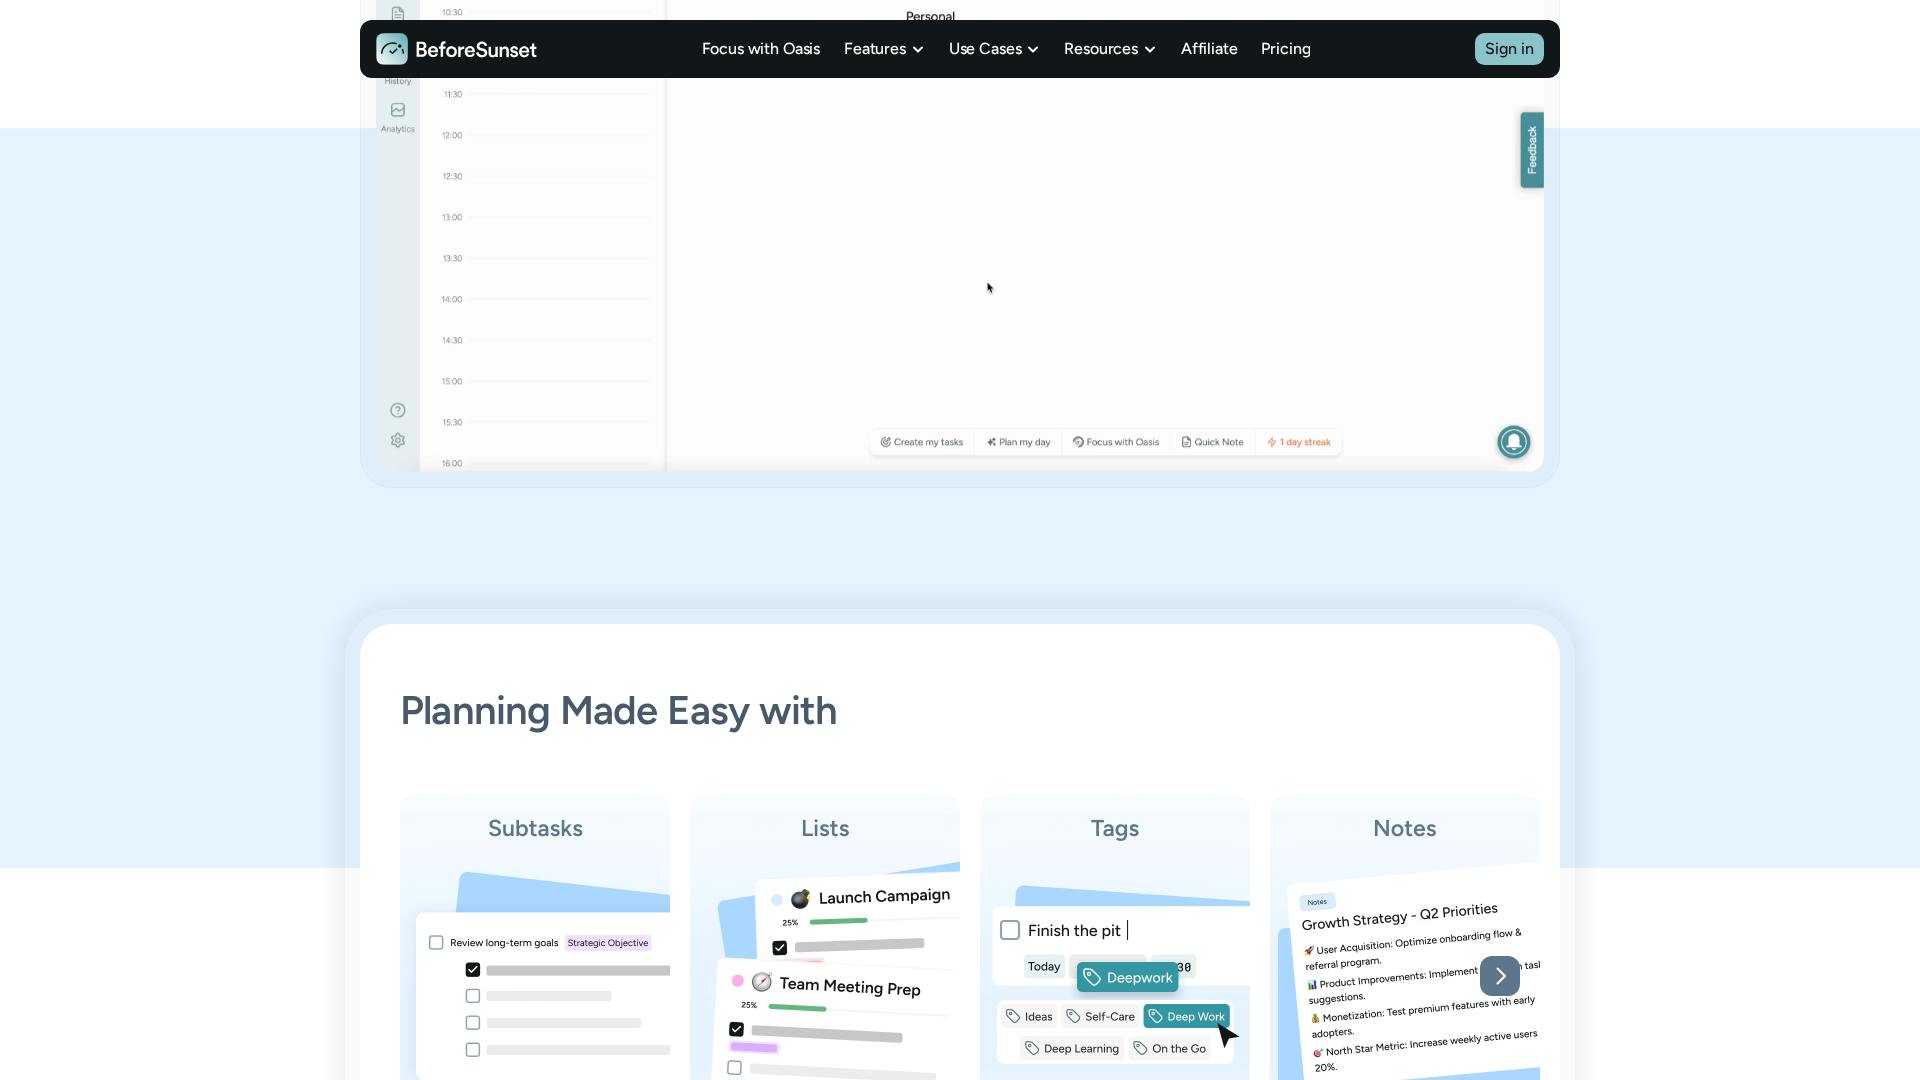
Task: Click the help question mark icon
Action: (x=398, y=410)
